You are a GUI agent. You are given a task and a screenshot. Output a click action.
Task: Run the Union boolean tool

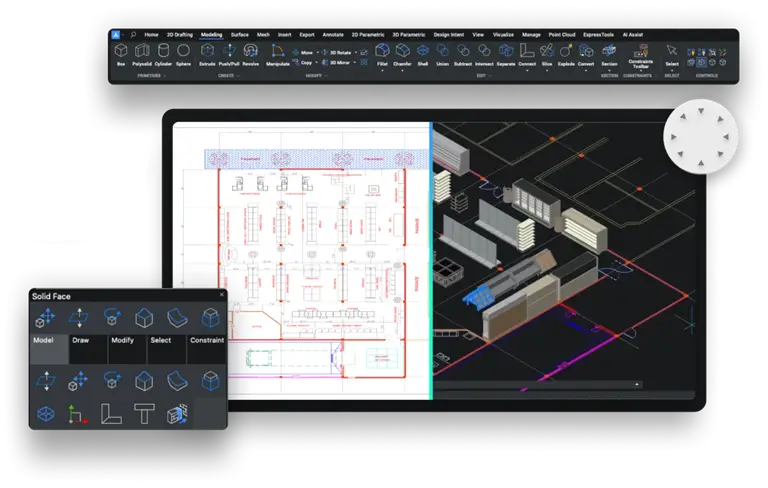coord(442,54)
